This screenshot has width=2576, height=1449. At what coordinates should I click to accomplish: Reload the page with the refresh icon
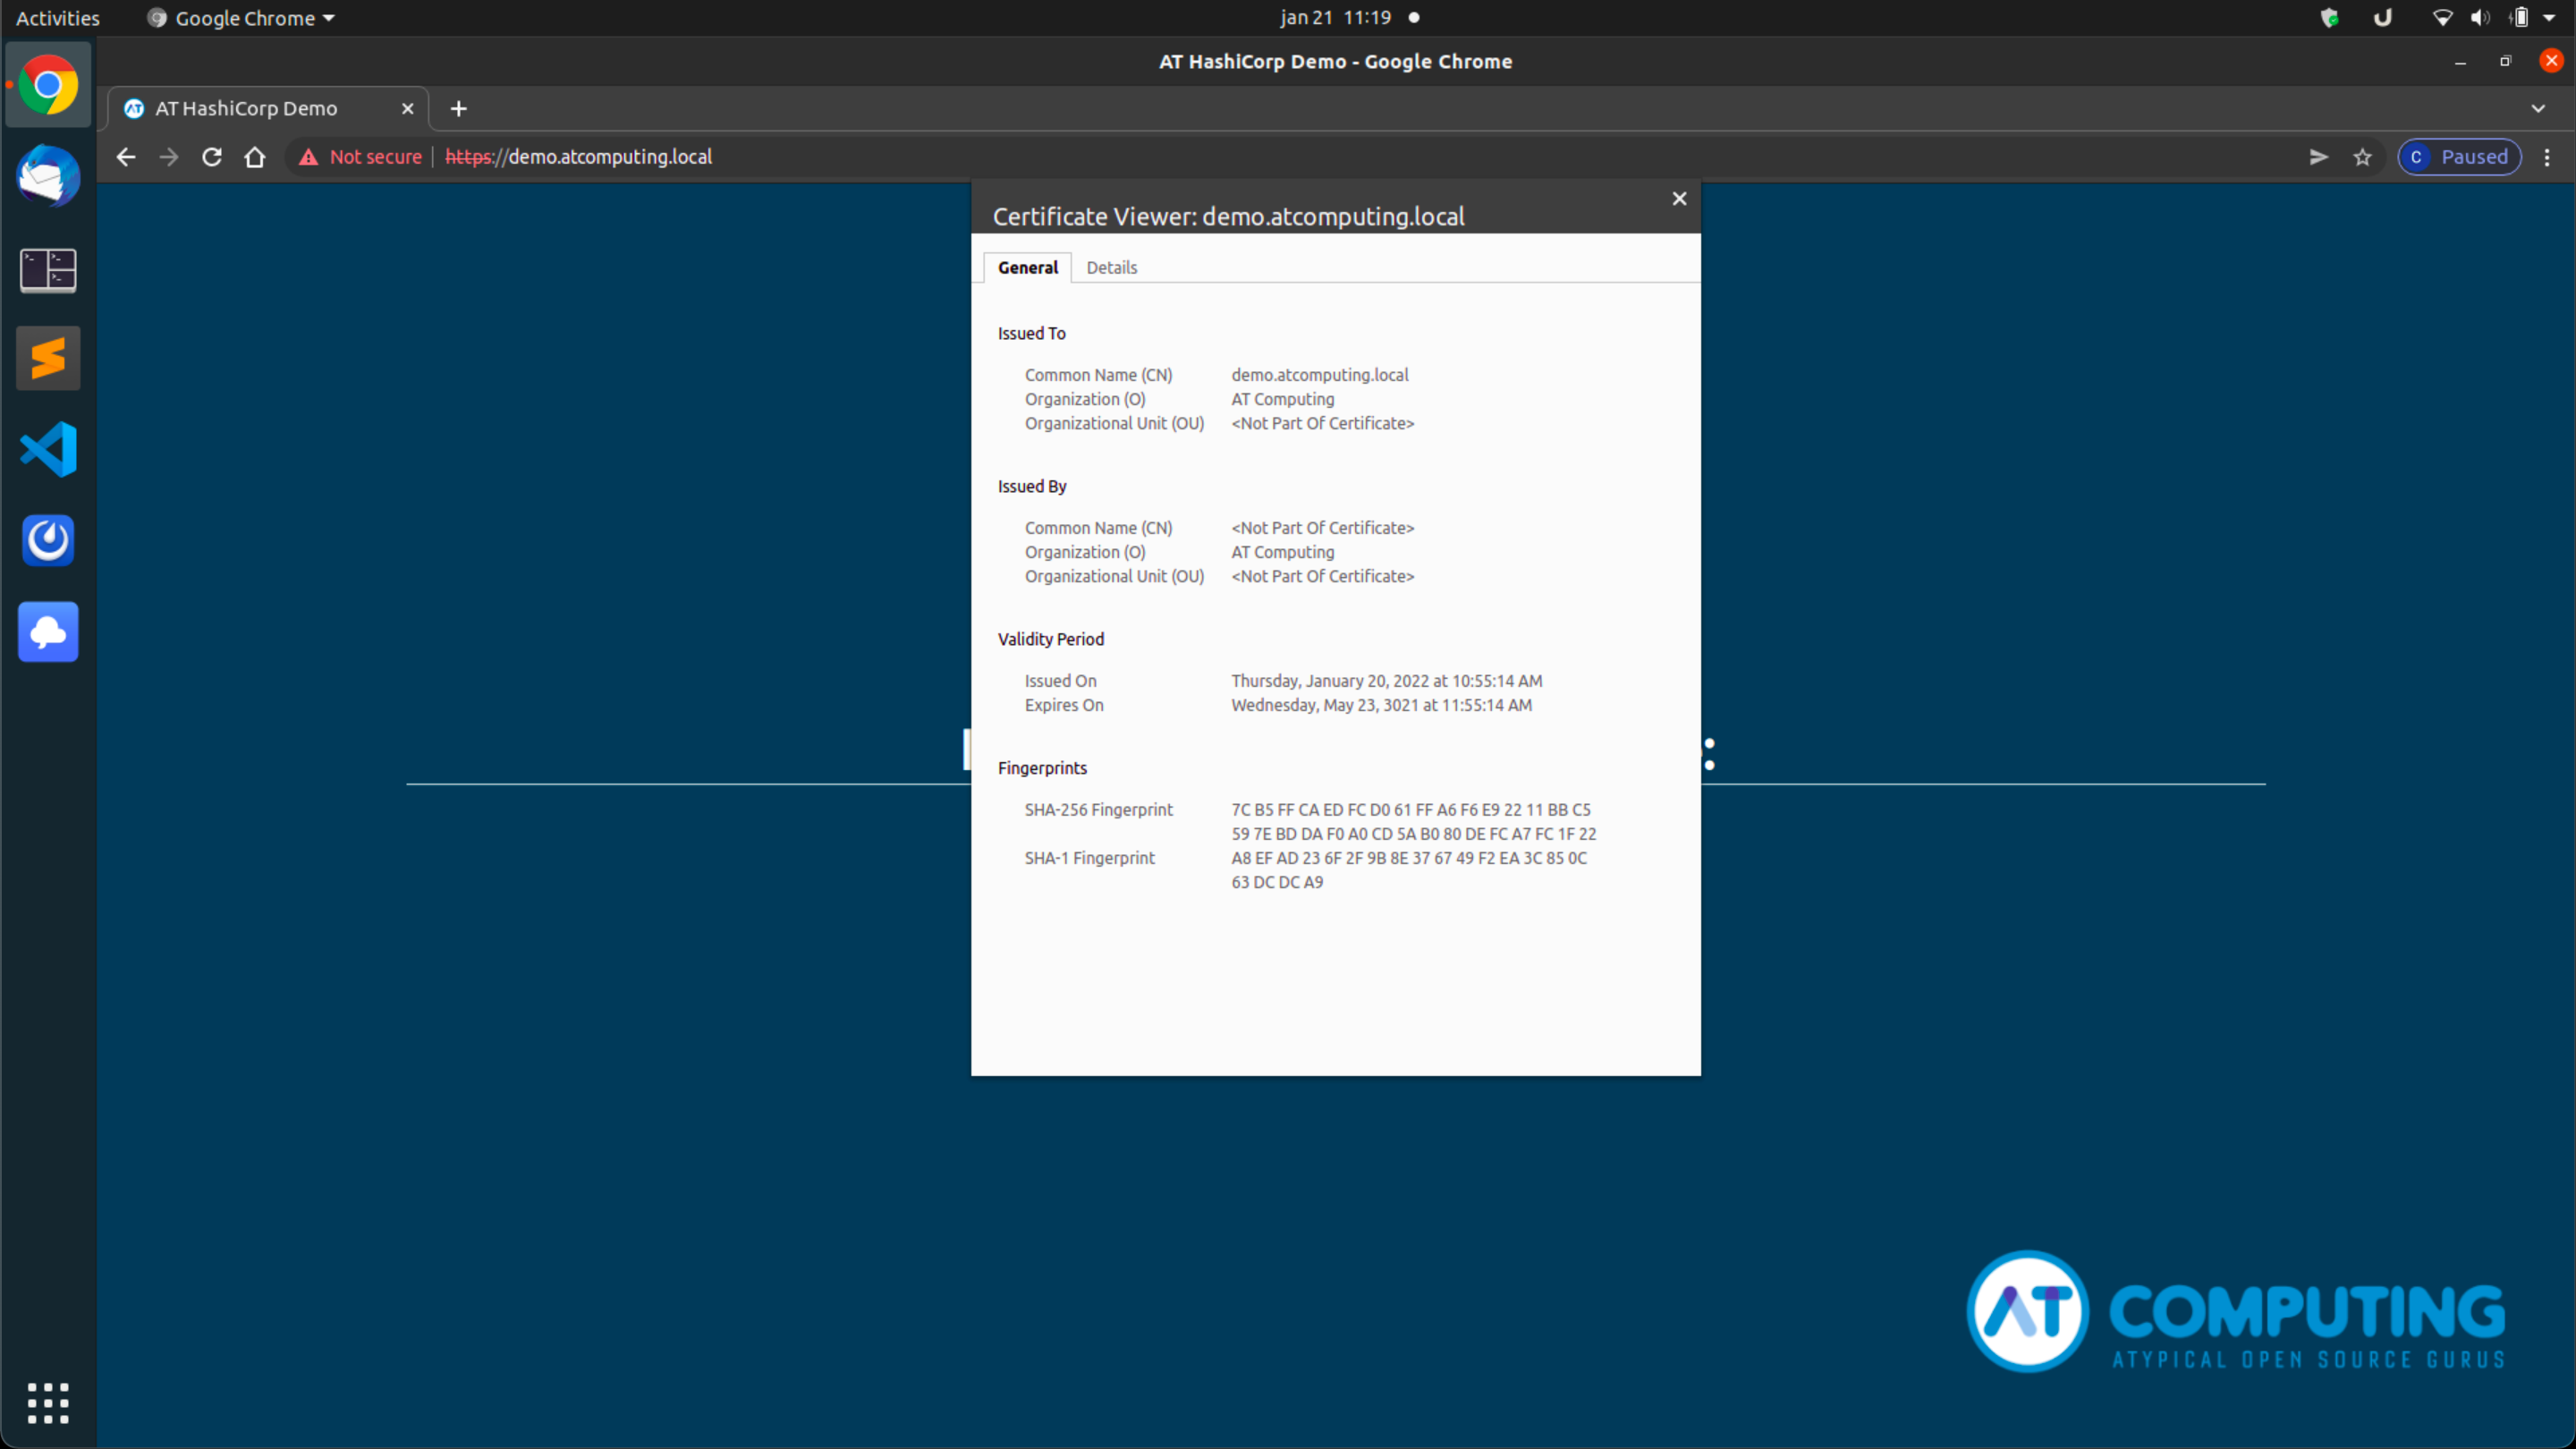tap(212, 157)
